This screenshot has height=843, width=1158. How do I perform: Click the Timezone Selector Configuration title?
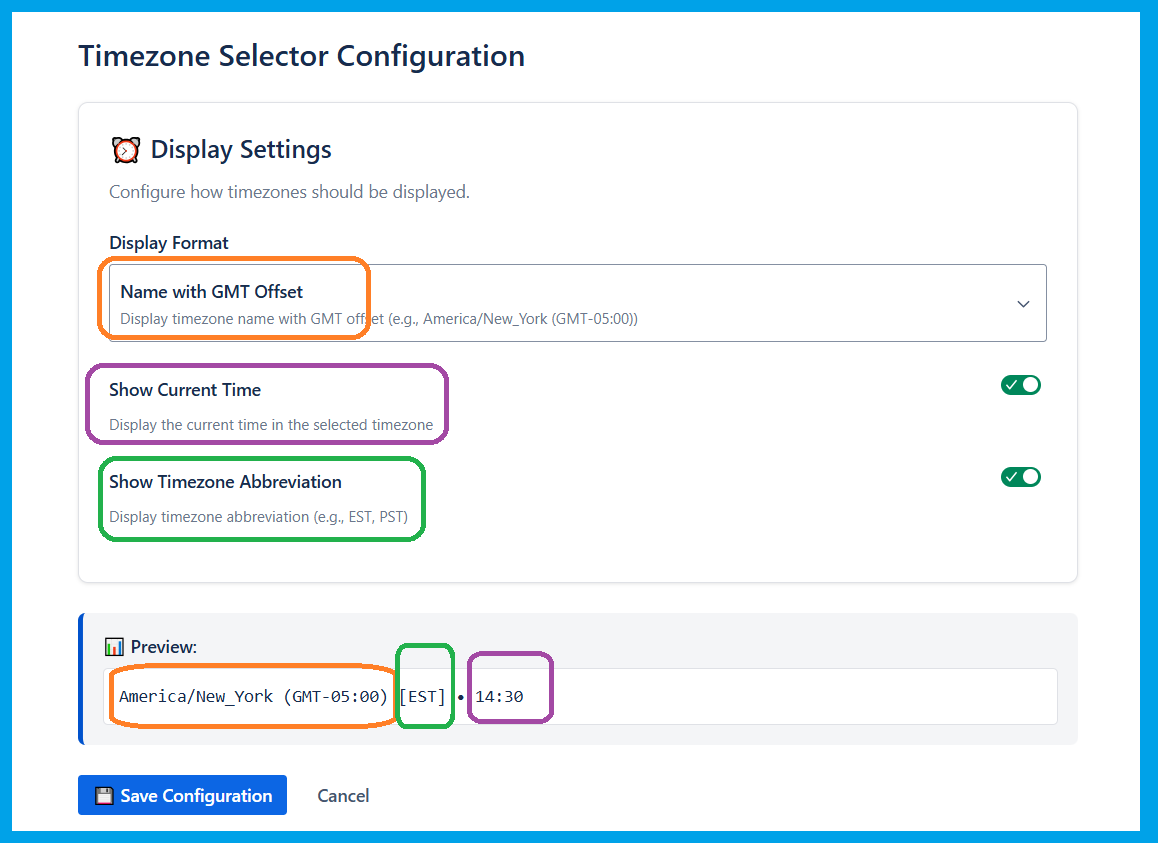[301, 56]
